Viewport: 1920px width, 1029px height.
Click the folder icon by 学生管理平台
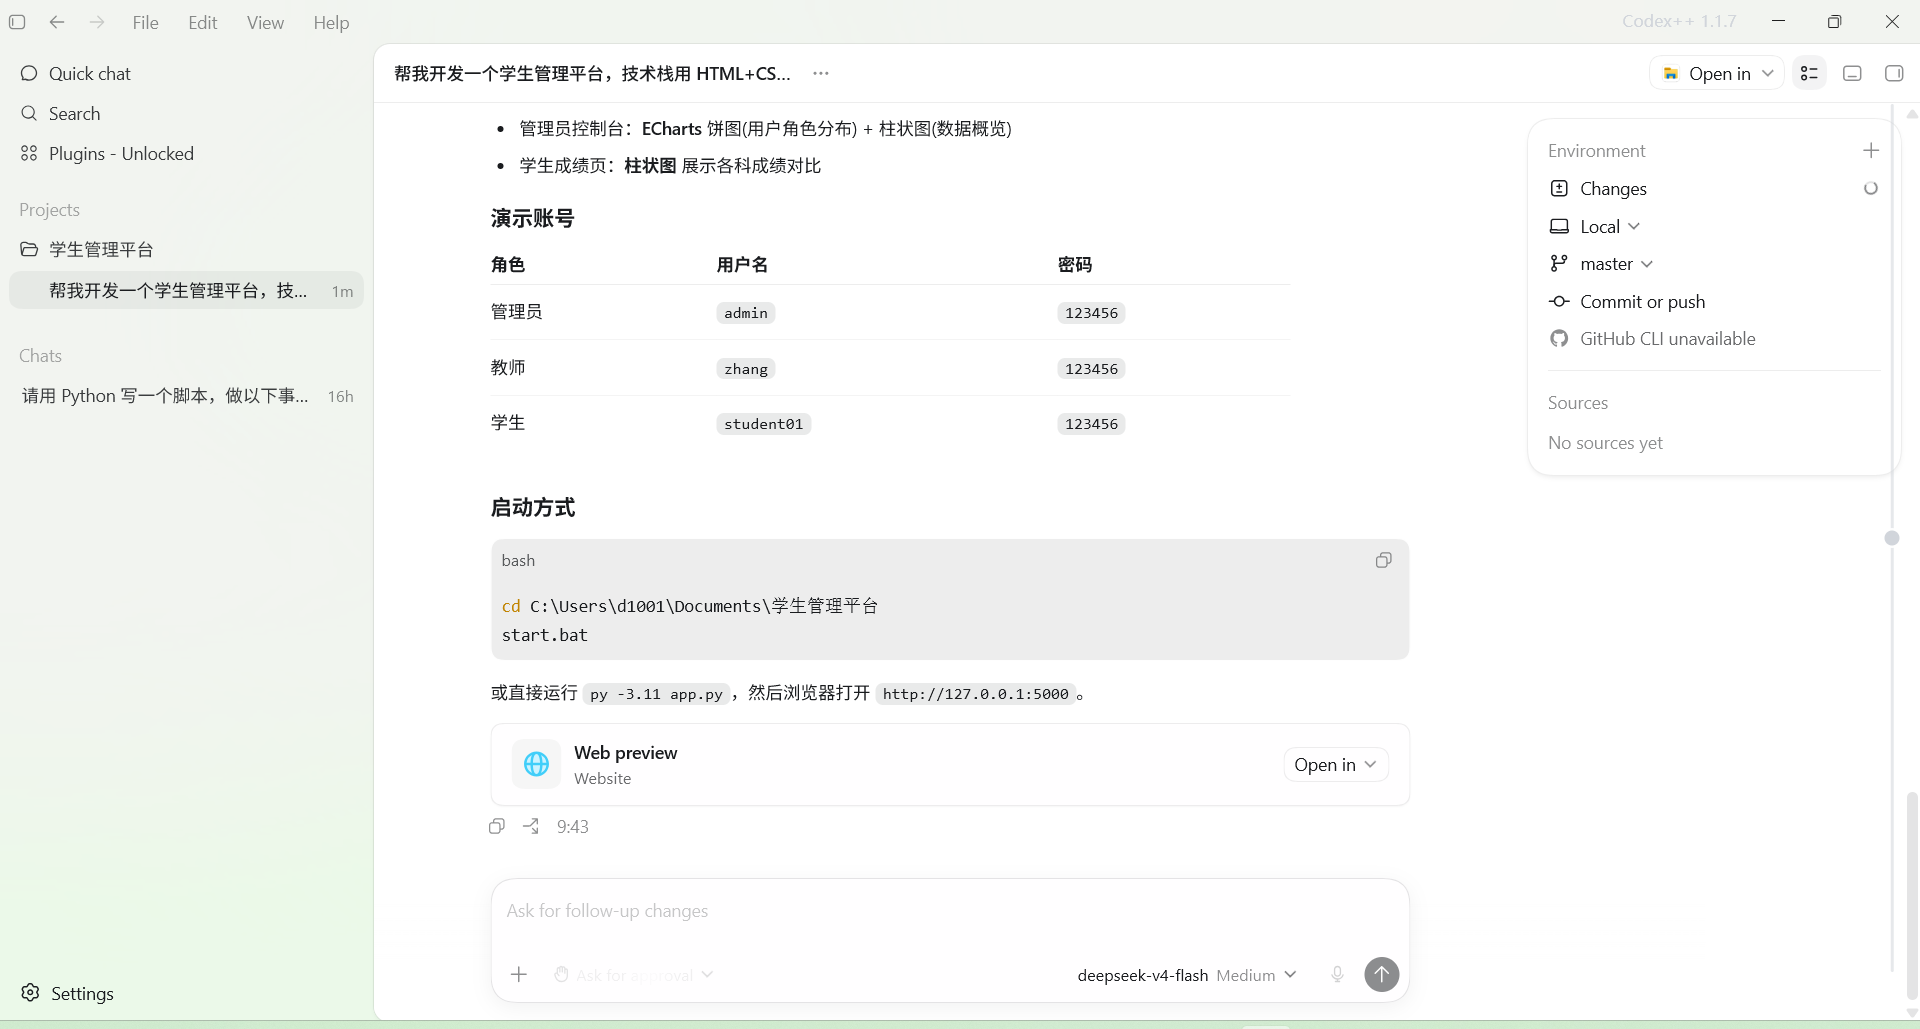[29, 249]
